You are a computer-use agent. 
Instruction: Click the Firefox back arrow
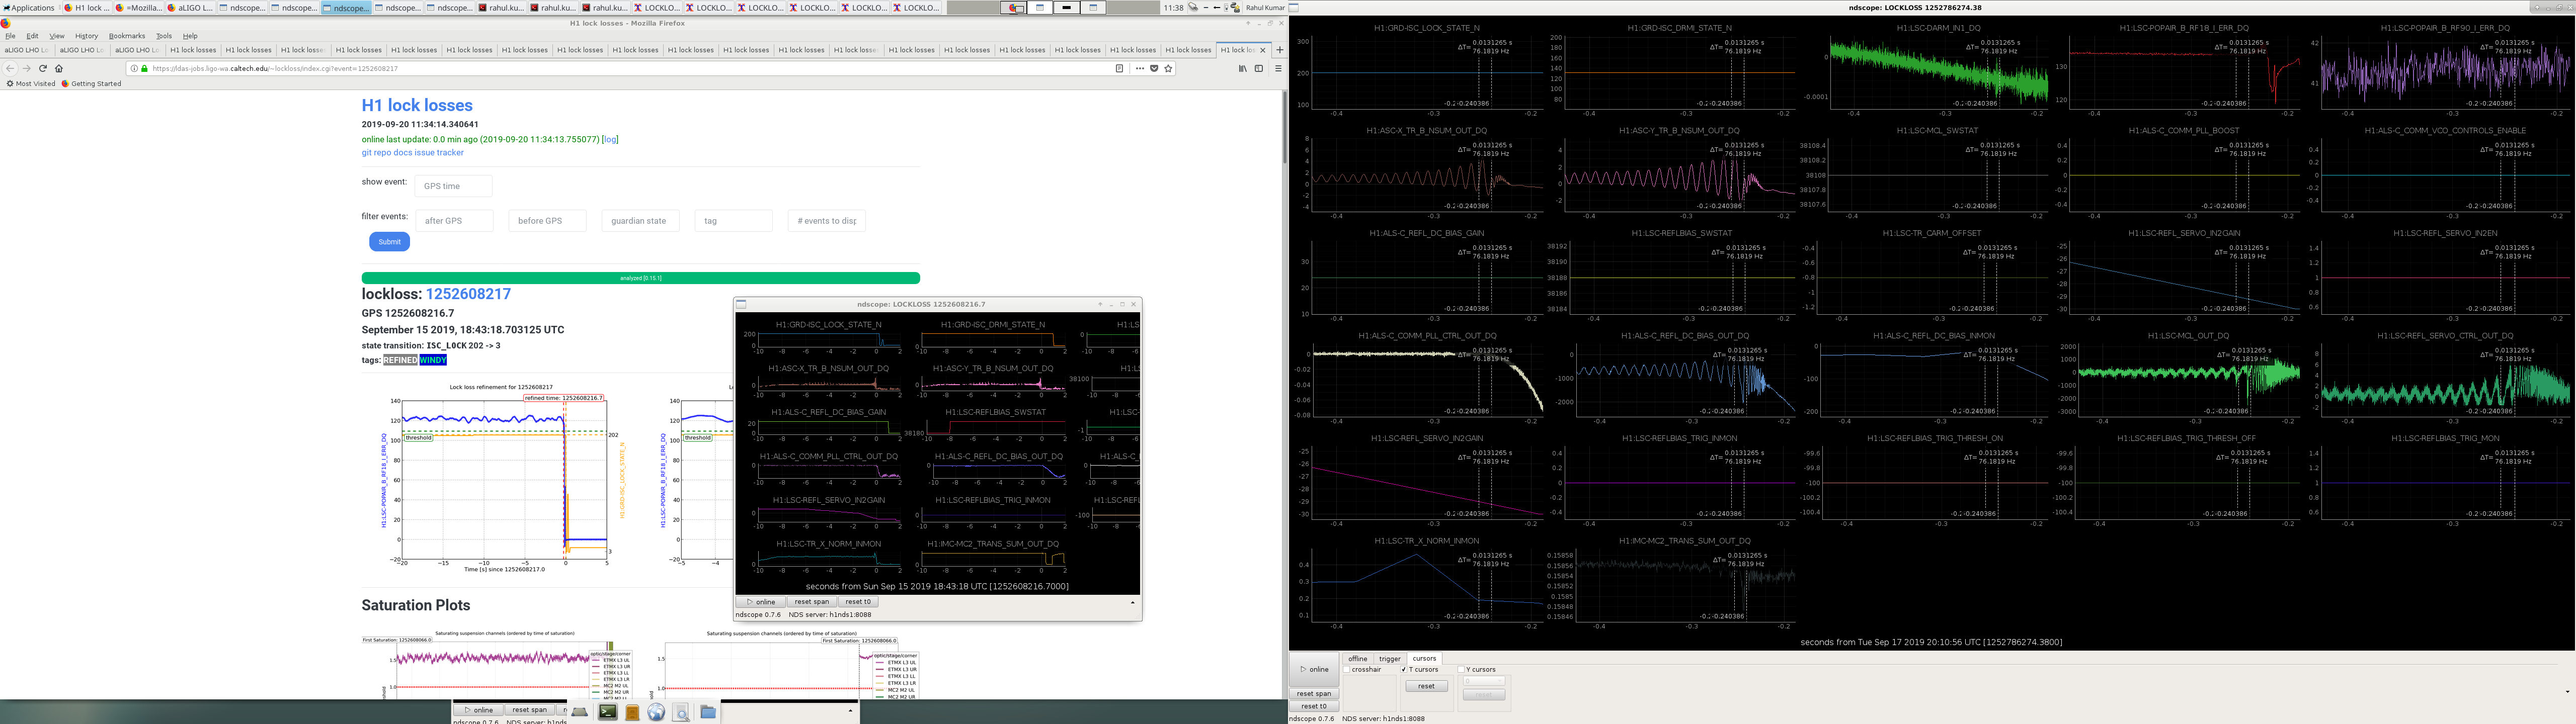point(10,68)
